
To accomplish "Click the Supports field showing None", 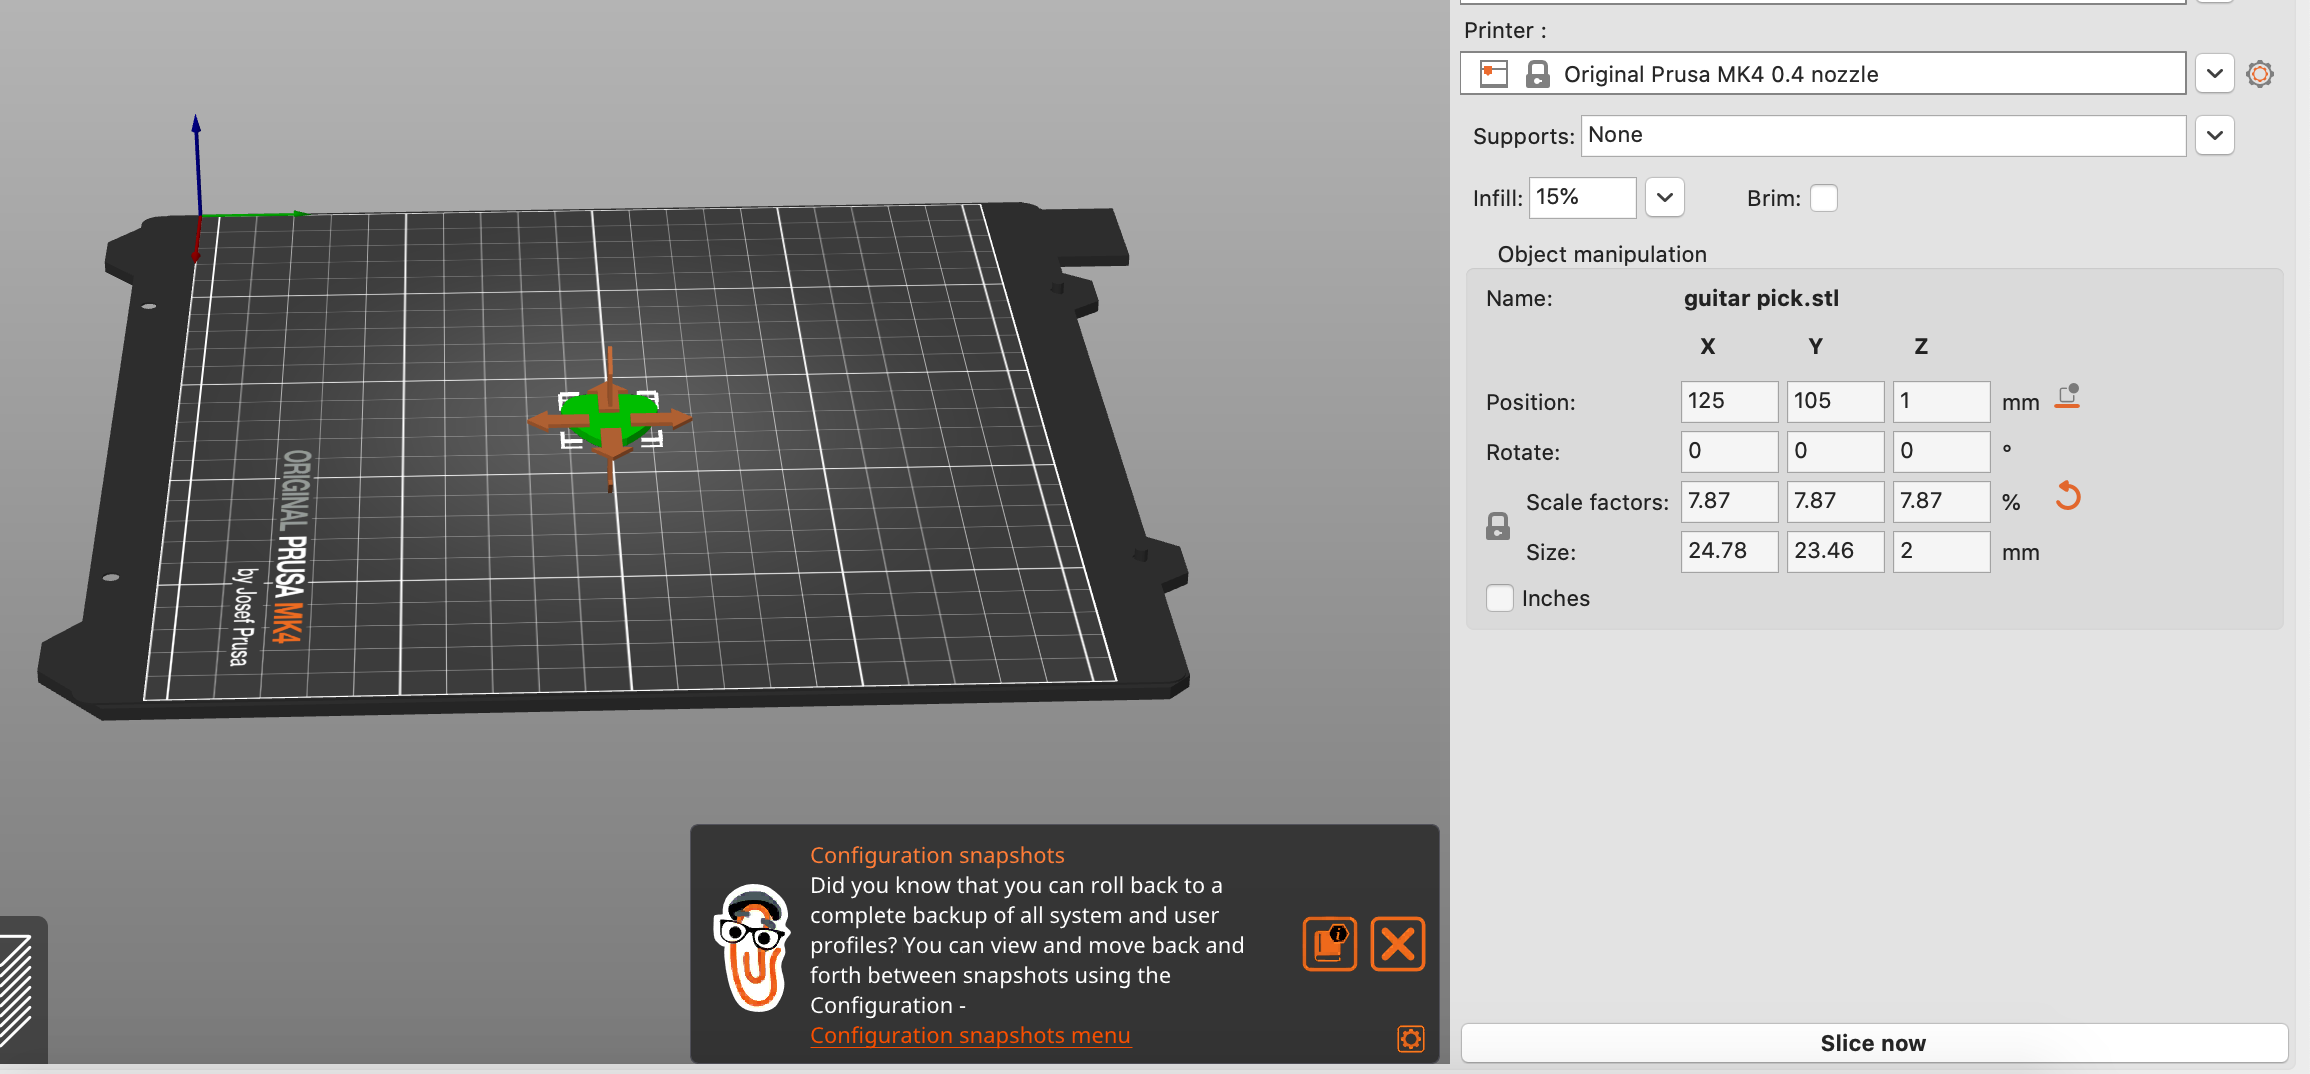I will tap(1883, 135).
